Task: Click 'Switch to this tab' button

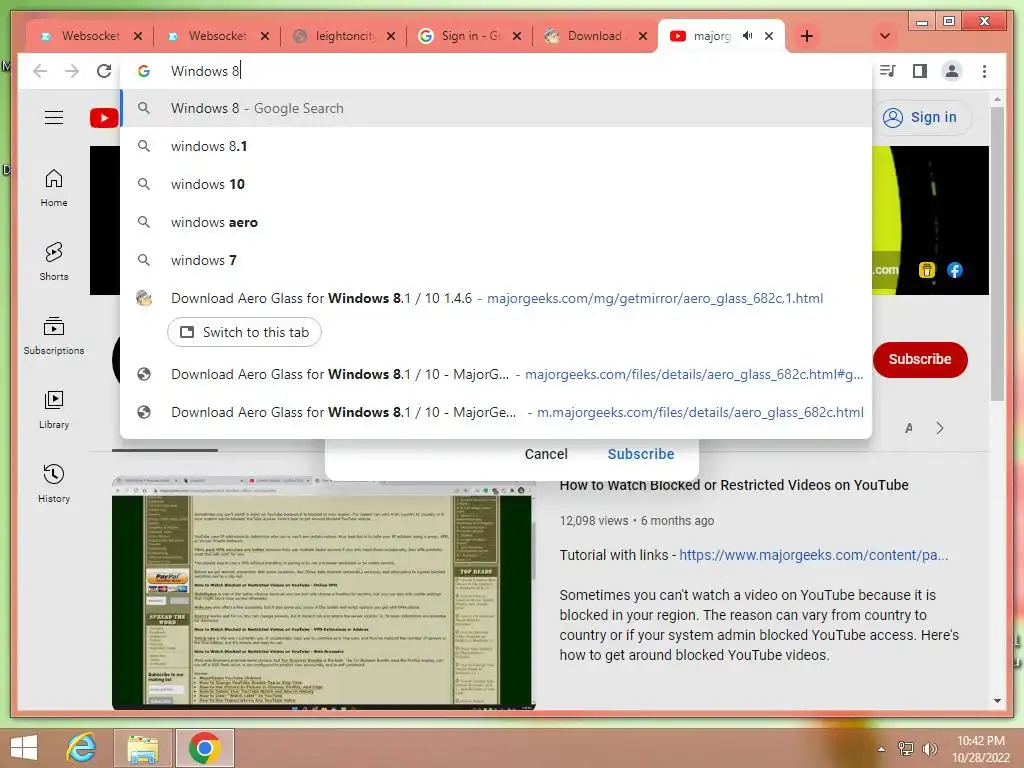Action: click(x=244, y=332)
